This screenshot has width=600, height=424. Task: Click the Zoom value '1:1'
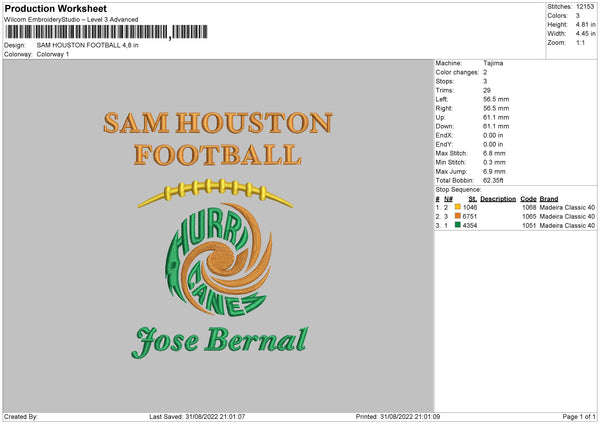click(580, 43)
